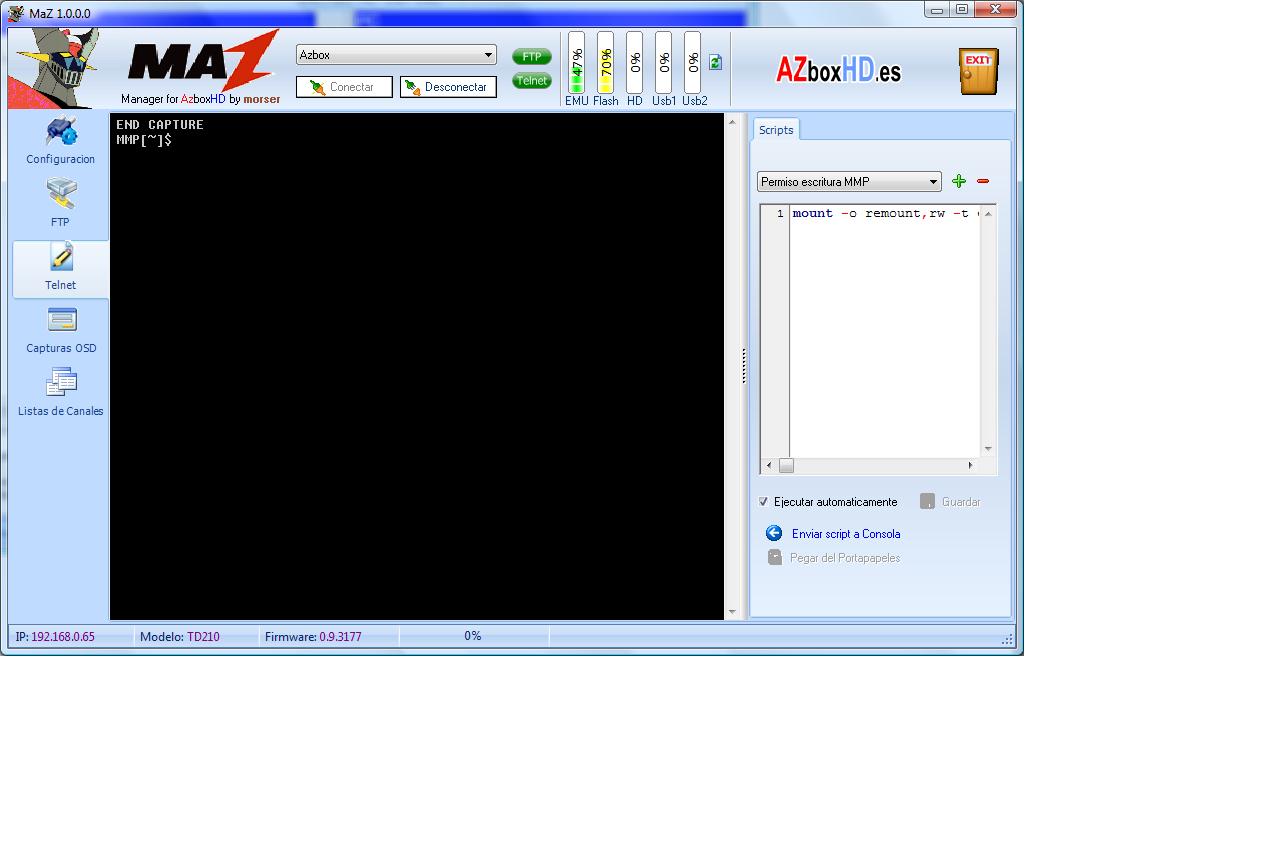Open Capturas OSD section
Screen dimensions: 1280x864
coord(61,330)
